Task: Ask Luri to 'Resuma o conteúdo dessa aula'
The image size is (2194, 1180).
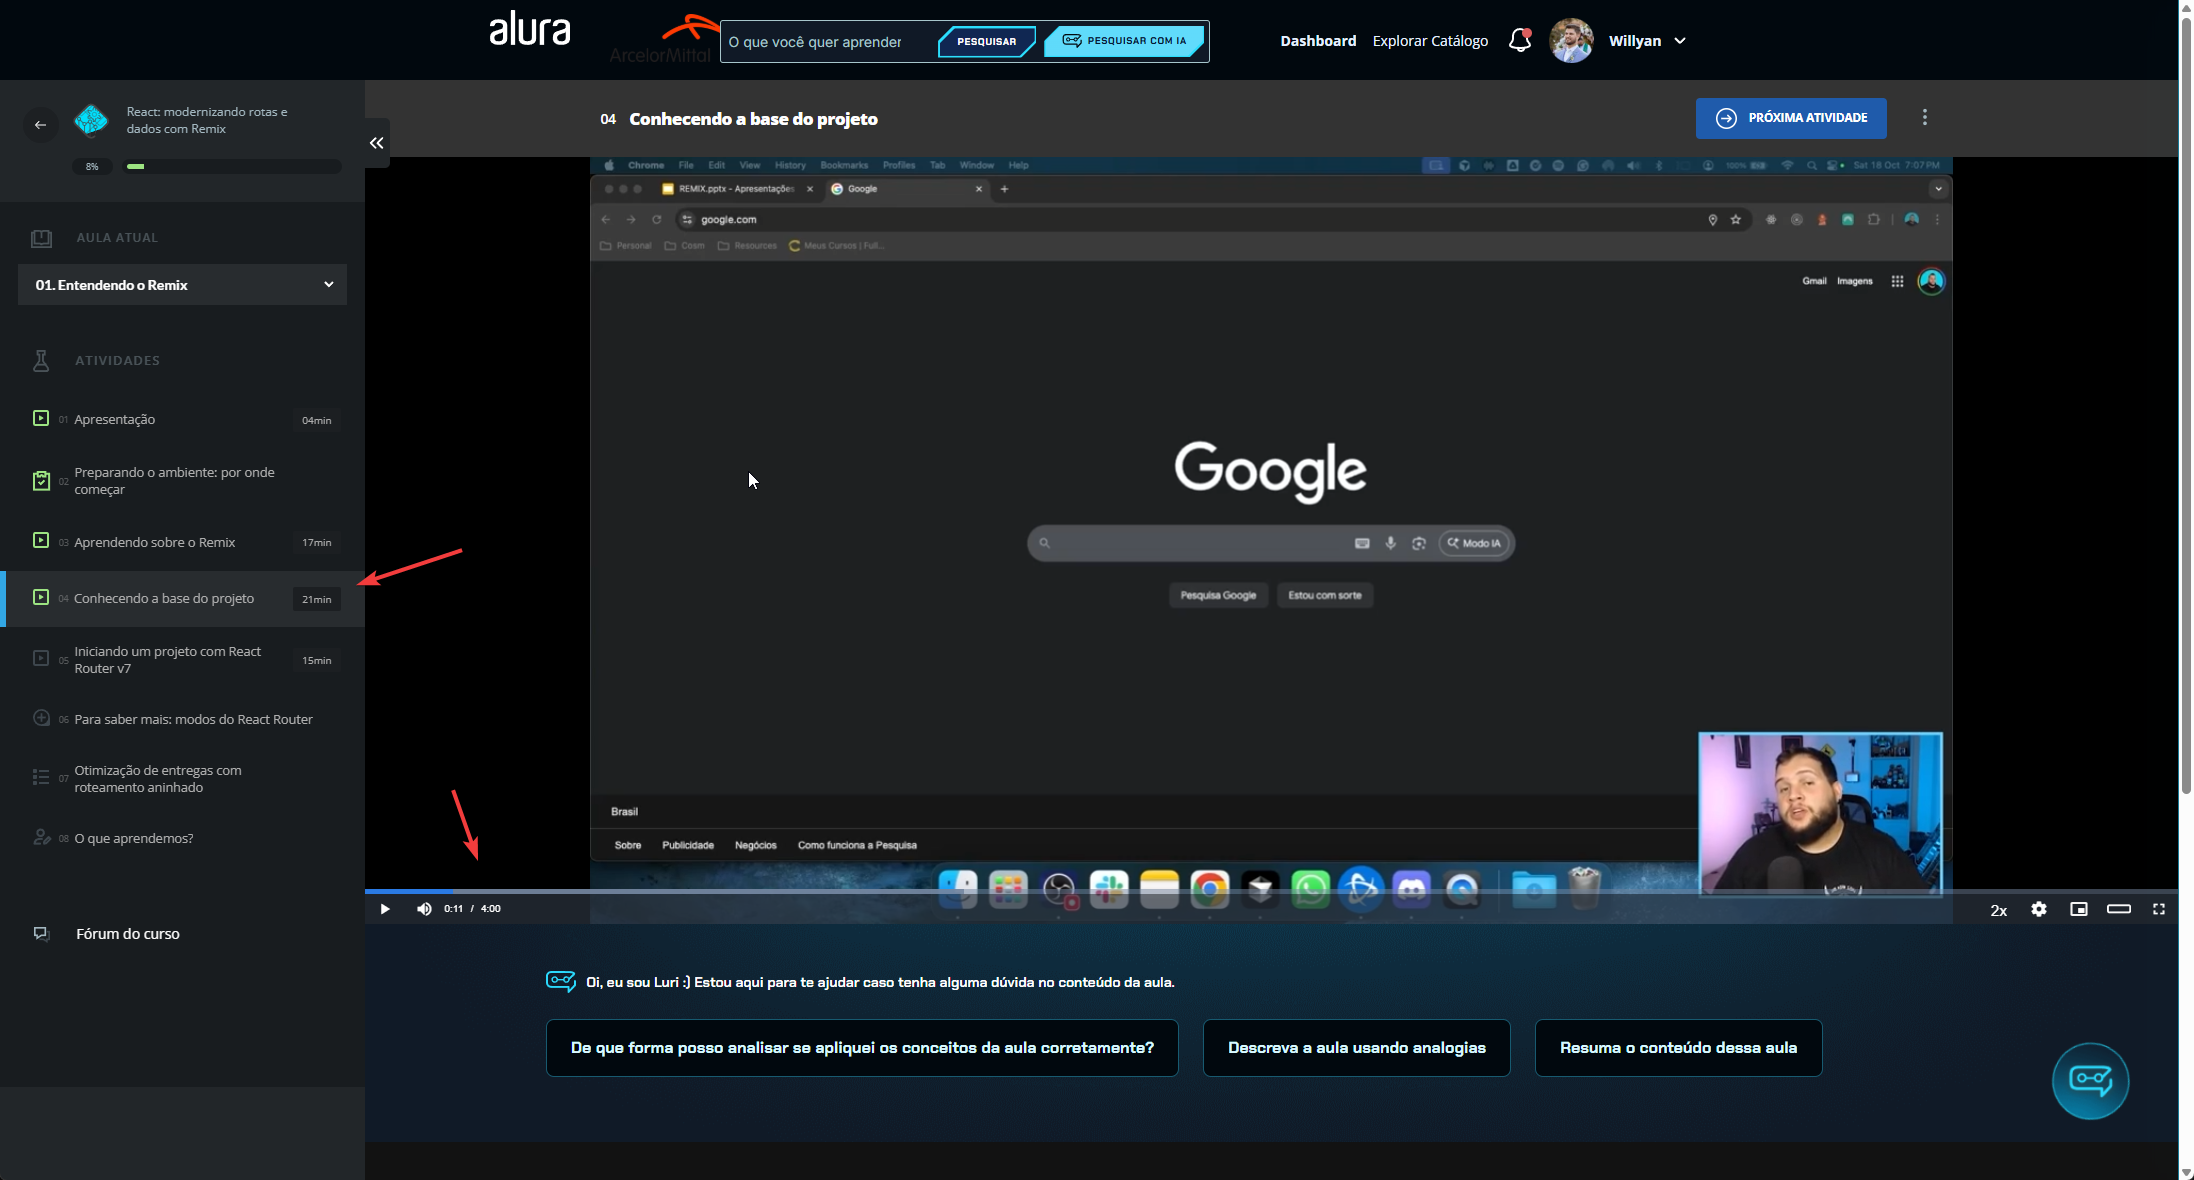Action: [1678, 1047]
